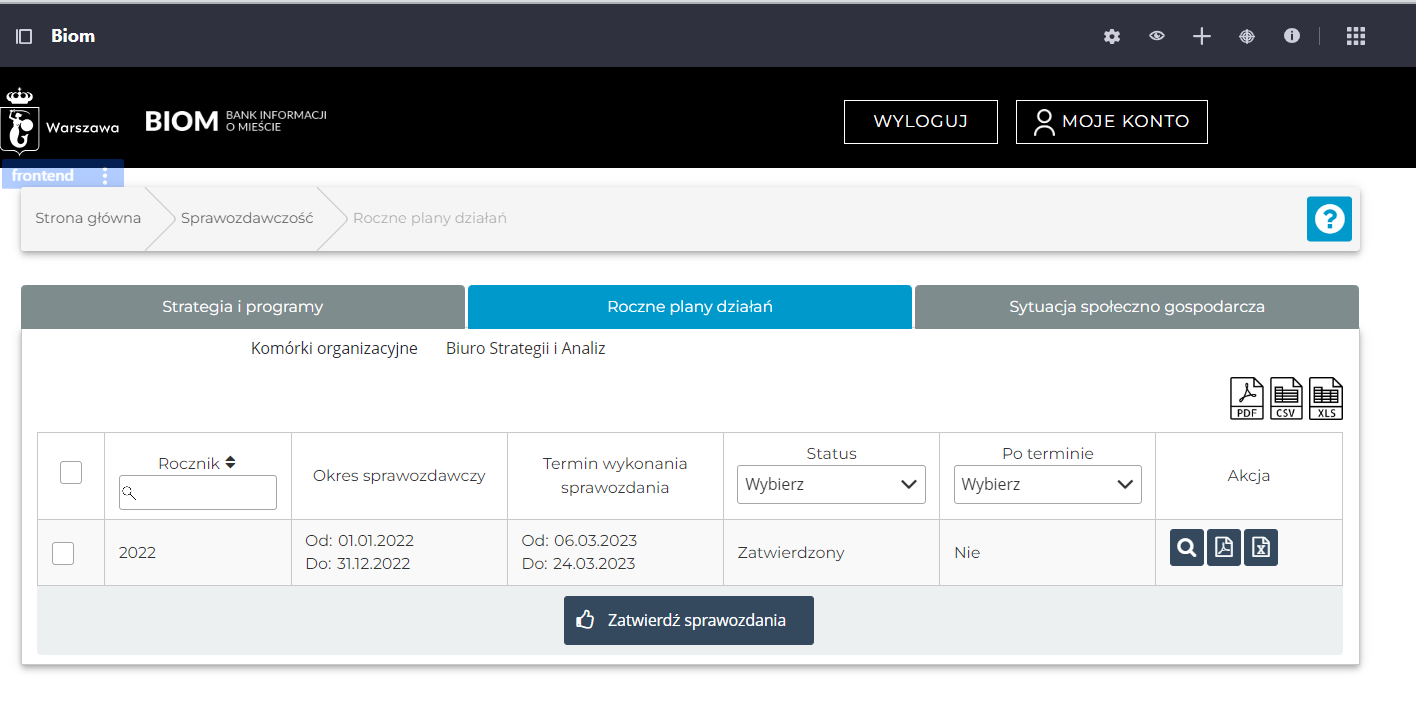Export table using the CSV icon
Screen dimensions: 1416x702
(1286, 399)
